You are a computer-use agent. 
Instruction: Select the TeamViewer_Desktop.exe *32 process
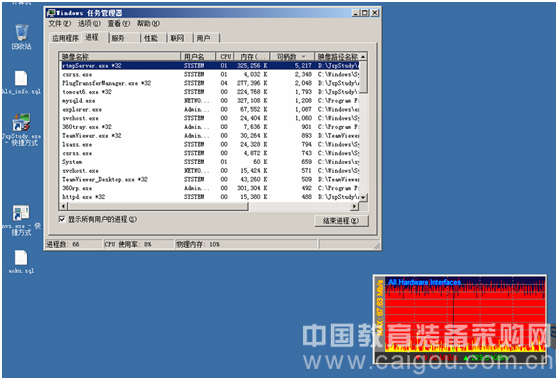tap(210, 179)
